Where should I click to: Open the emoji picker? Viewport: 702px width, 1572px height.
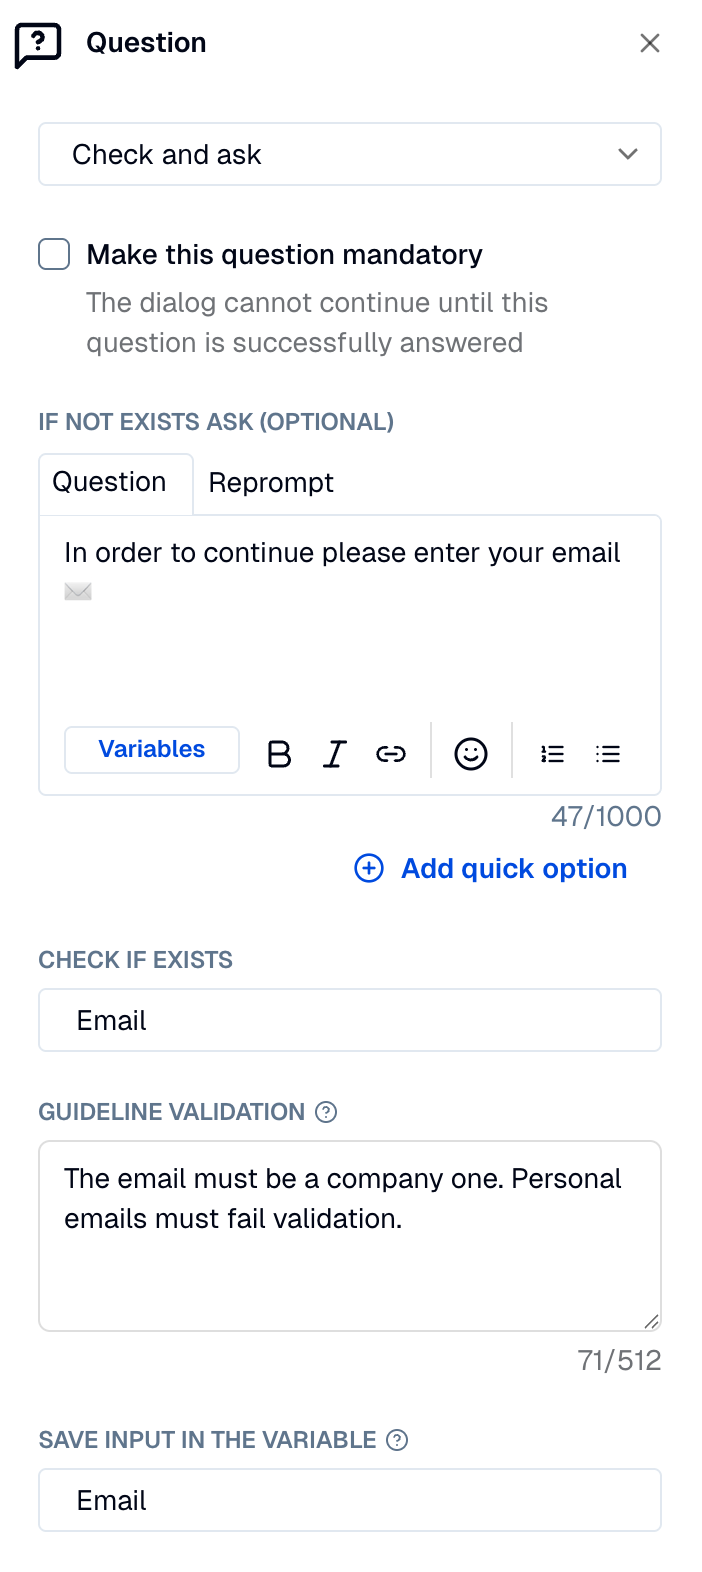pyautogui.click(x=471, y=754)
